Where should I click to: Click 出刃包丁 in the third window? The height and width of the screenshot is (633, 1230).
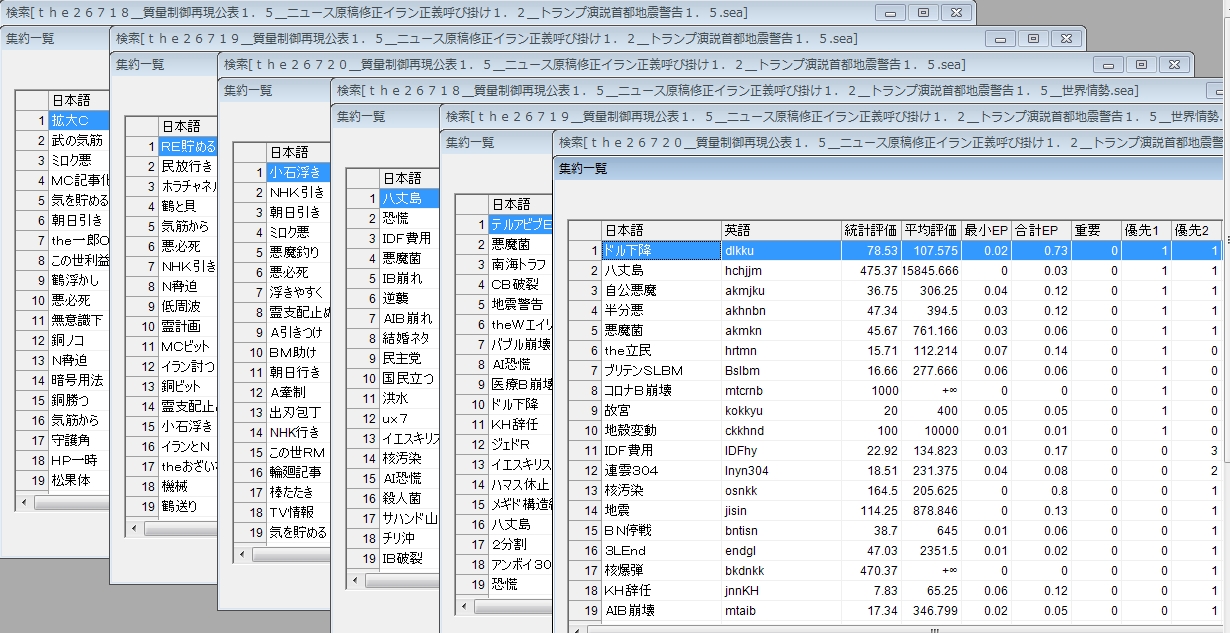[297, 412]
